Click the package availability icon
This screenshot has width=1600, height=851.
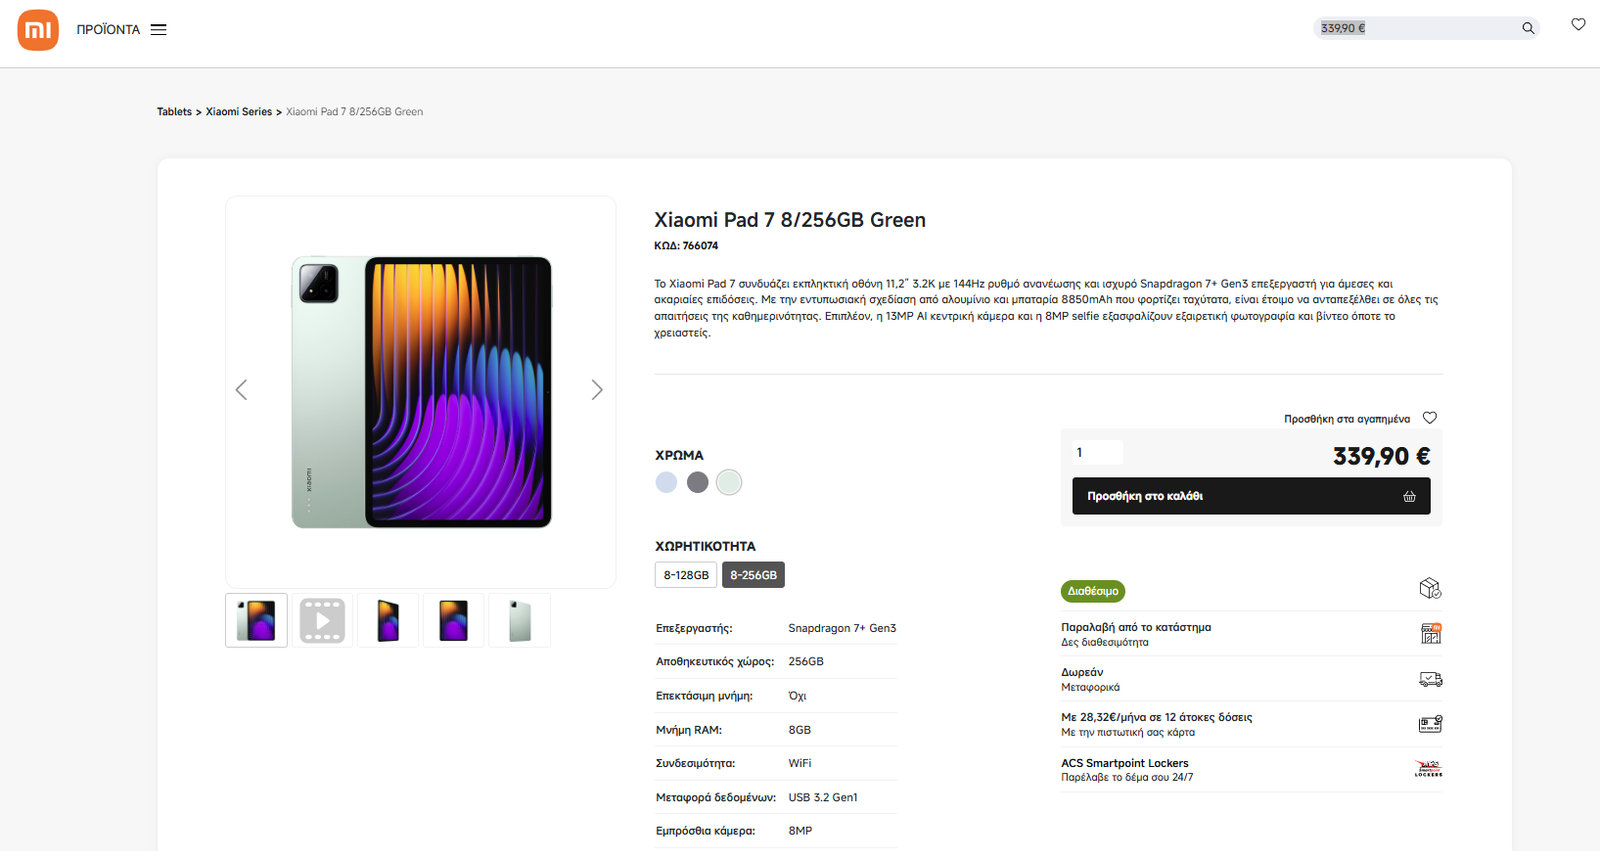coord(1430,588)
